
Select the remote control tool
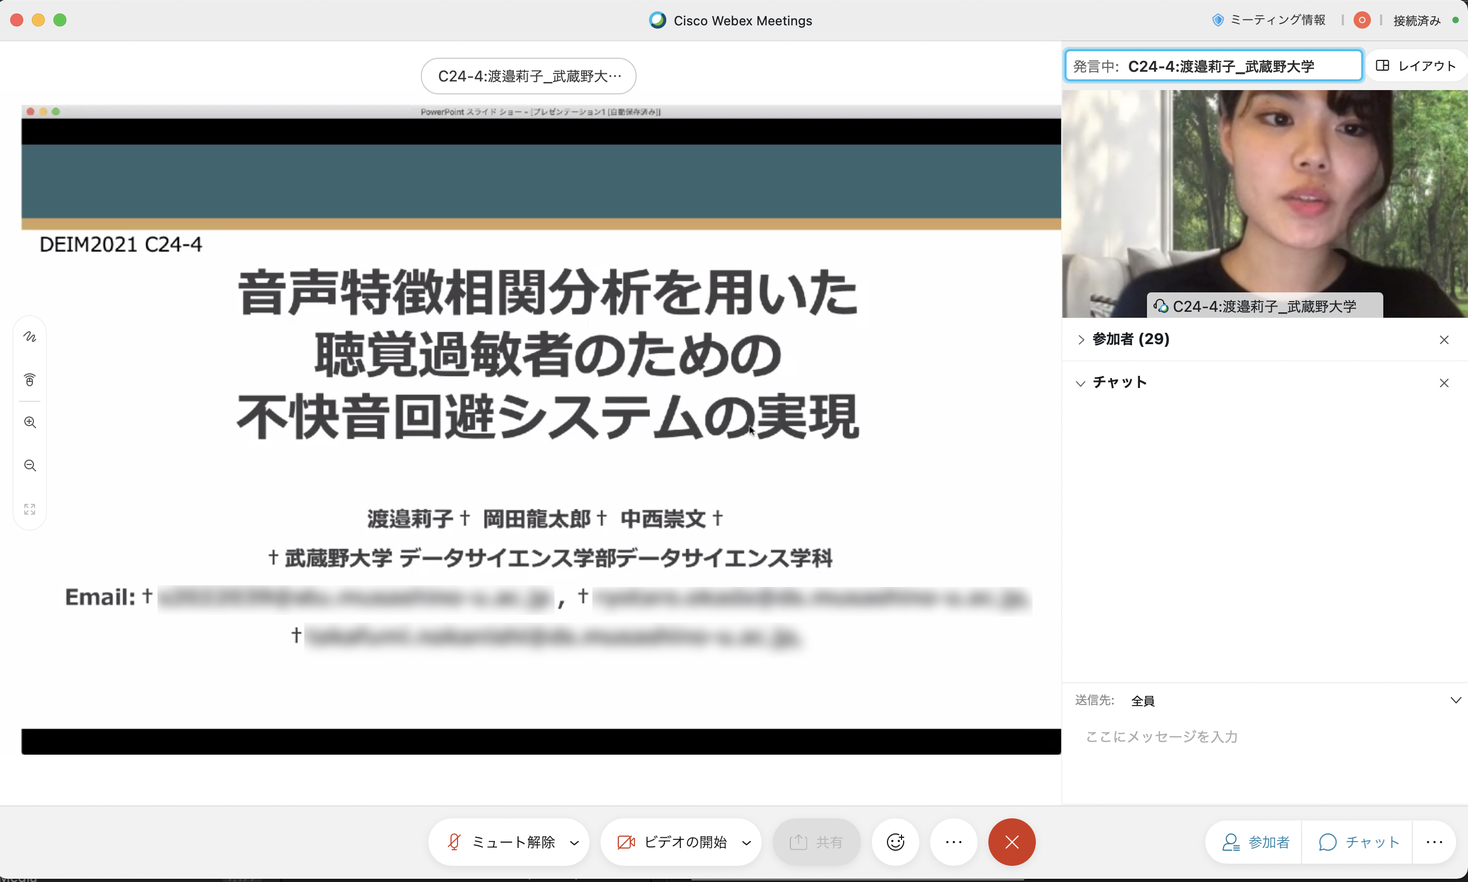(29, 379)
